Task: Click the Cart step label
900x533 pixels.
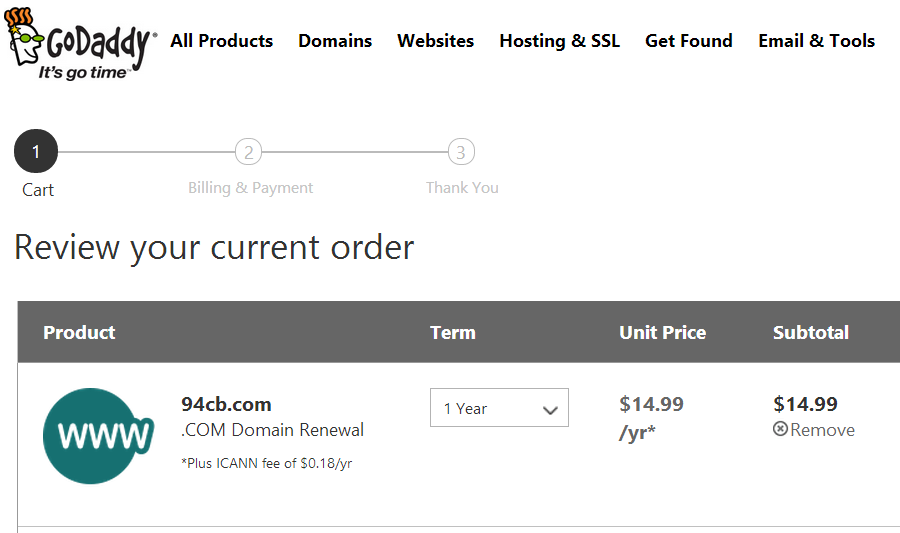Action: pyautogui.click(x=38, y=190)
